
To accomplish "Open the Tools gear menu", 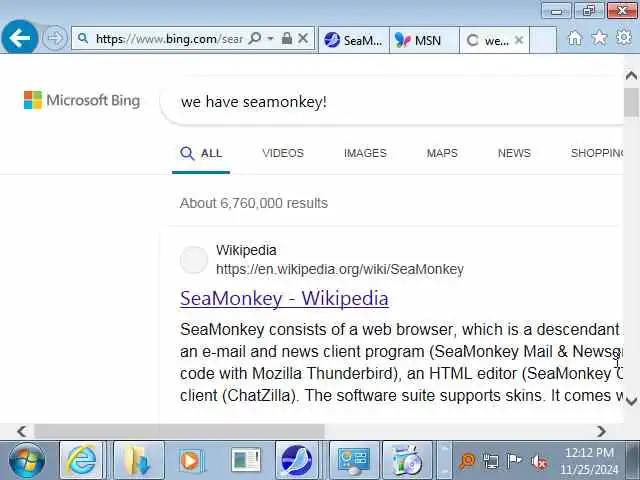I will [624, 38].
